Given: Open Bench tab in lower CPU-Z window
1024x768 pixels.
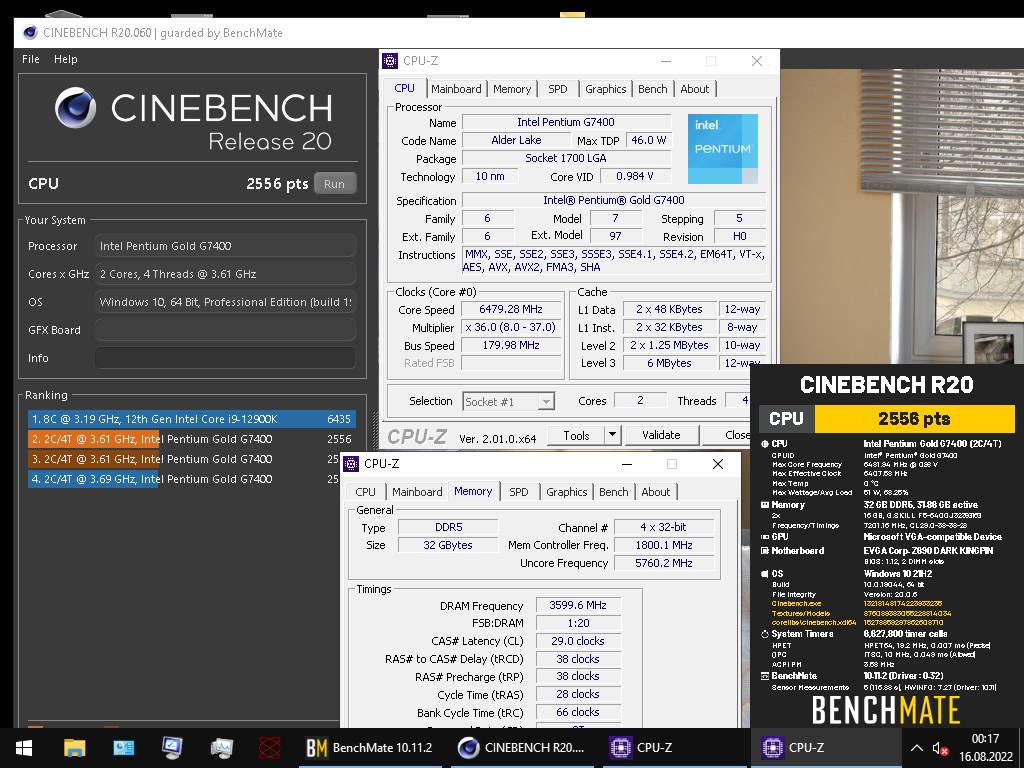Looking at the screenshot, I should coord(613,492).
